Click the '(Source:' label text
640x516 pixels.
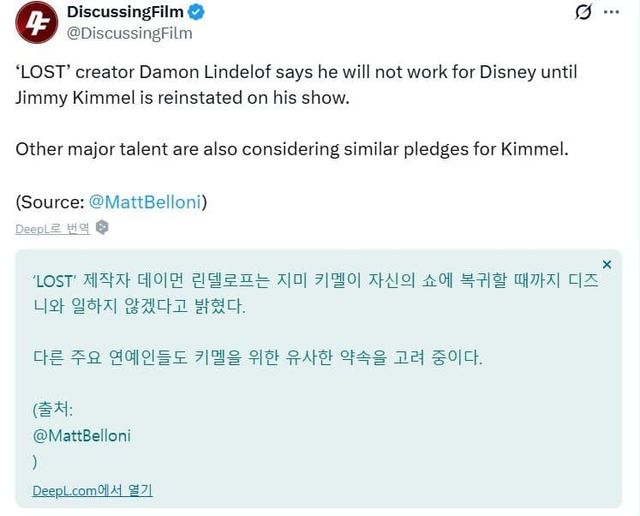[x=49, y=202]
